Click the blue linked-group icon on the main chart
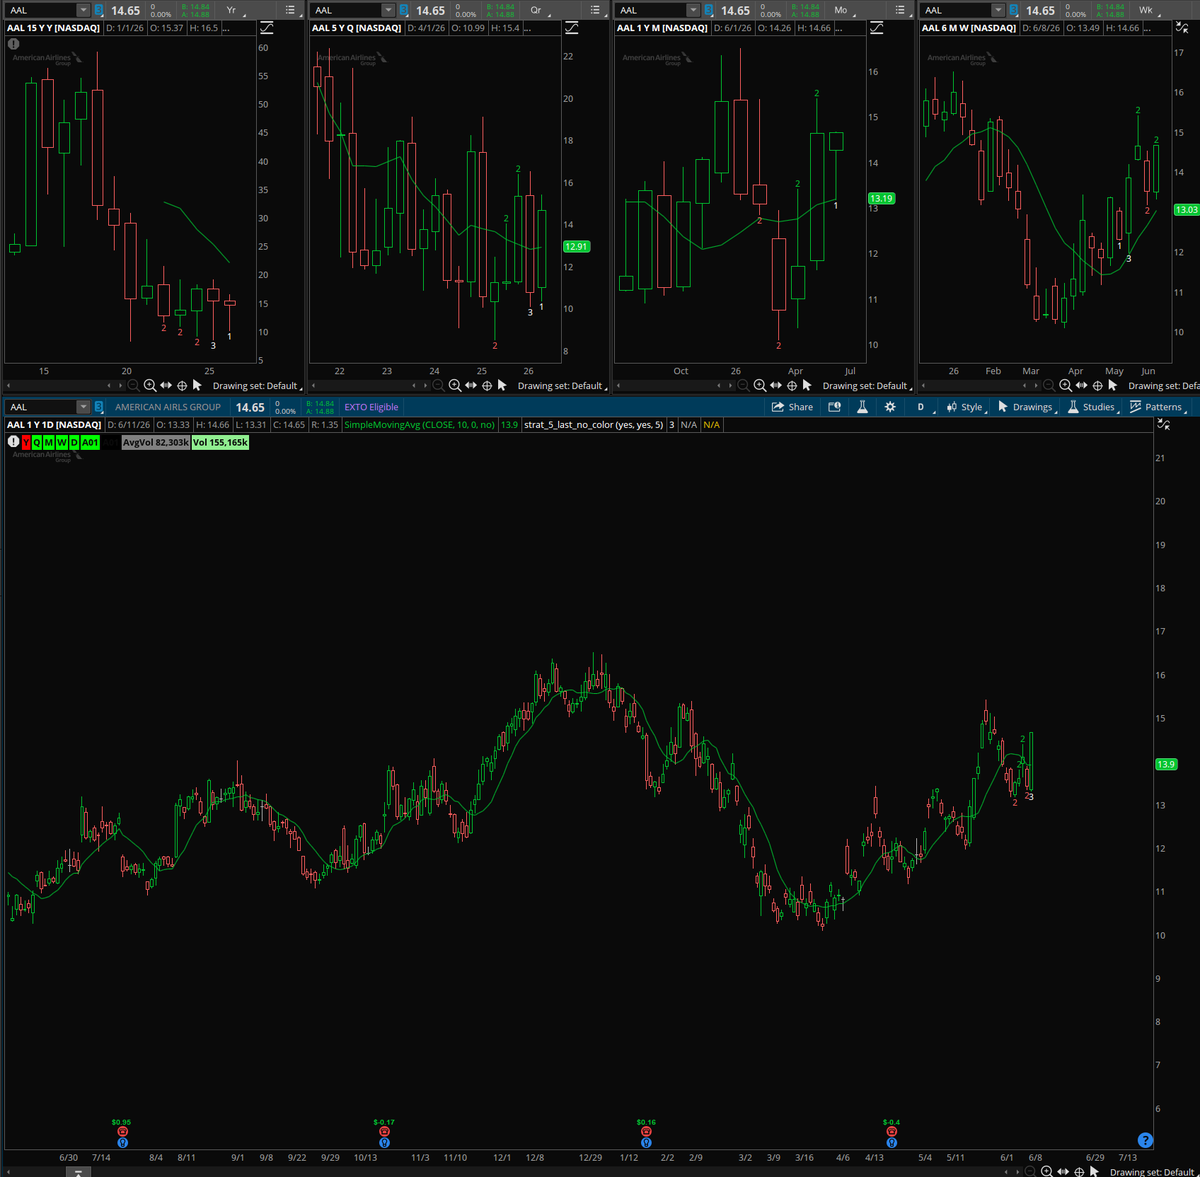The width and height of the screenshot is (1200, 1177). pyautogui.click(x=98, y=407)
